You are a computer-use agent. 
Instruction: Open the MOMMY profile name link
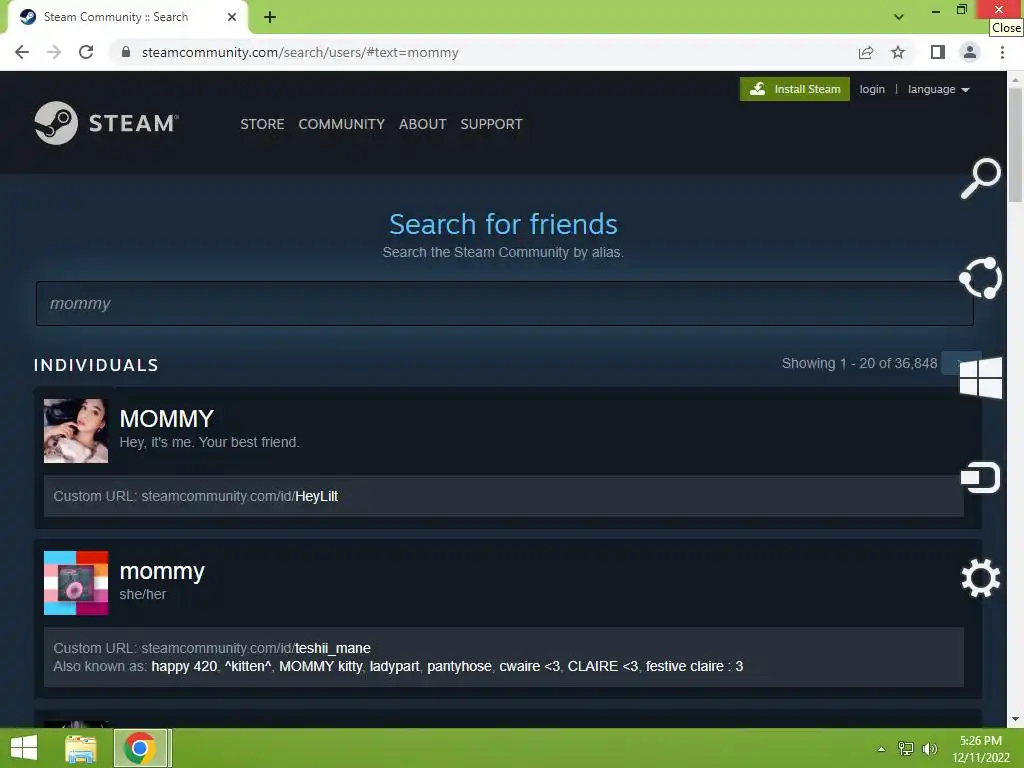167,419
